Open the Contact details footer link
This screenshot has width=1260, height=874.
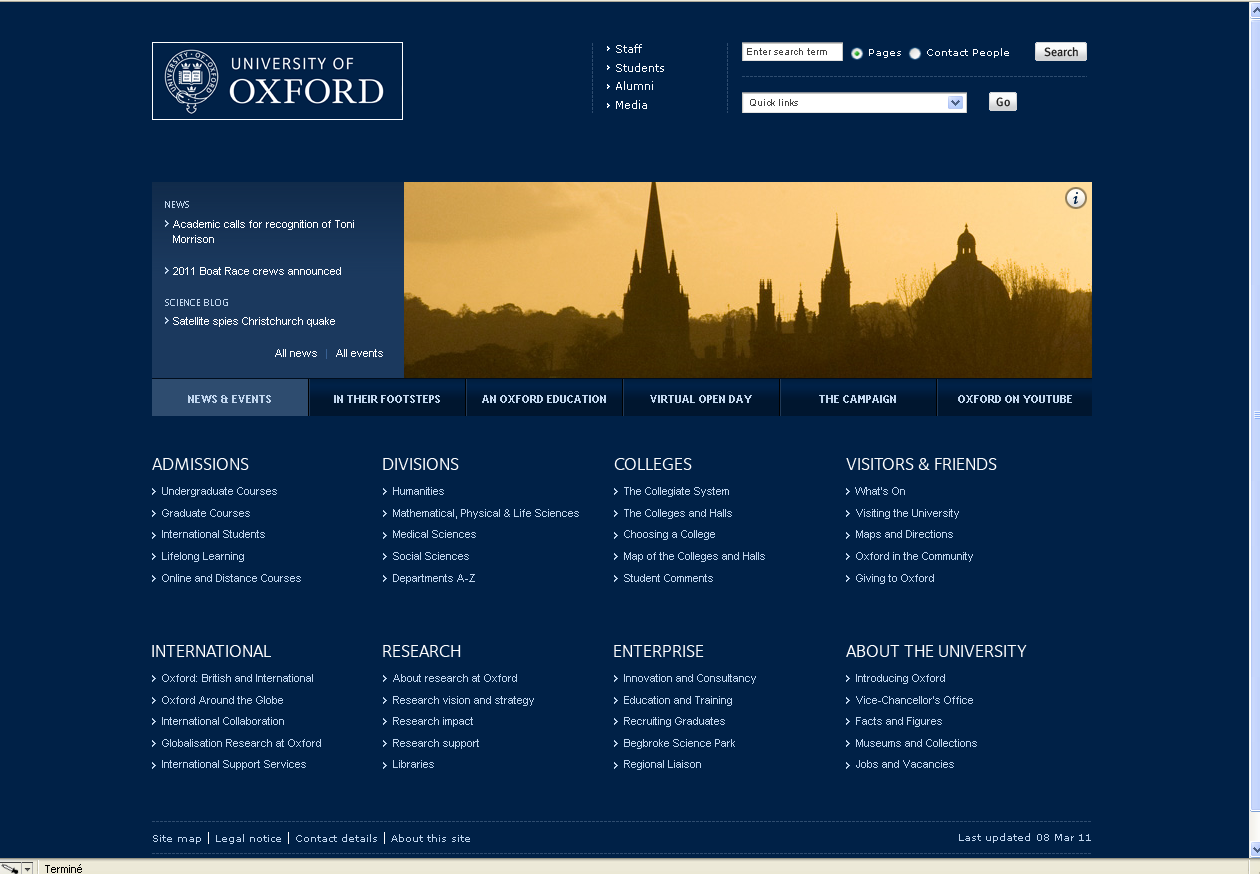coord(336,838)
